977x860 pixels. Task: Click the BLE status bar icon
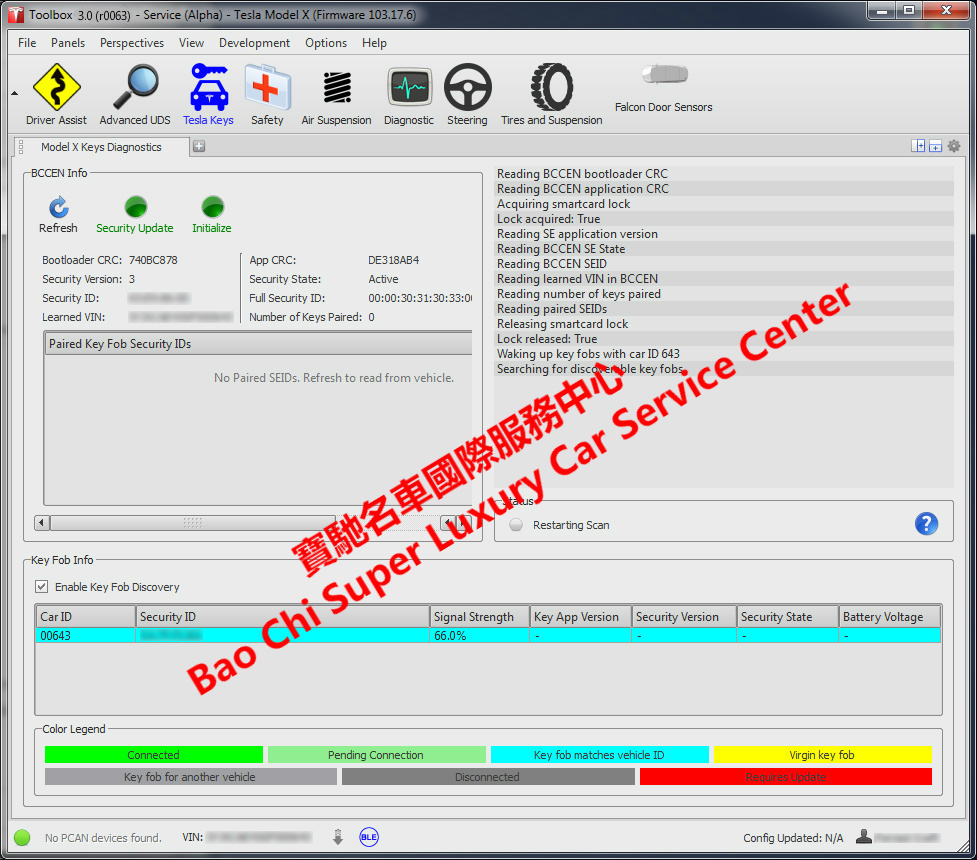point(369,837)
